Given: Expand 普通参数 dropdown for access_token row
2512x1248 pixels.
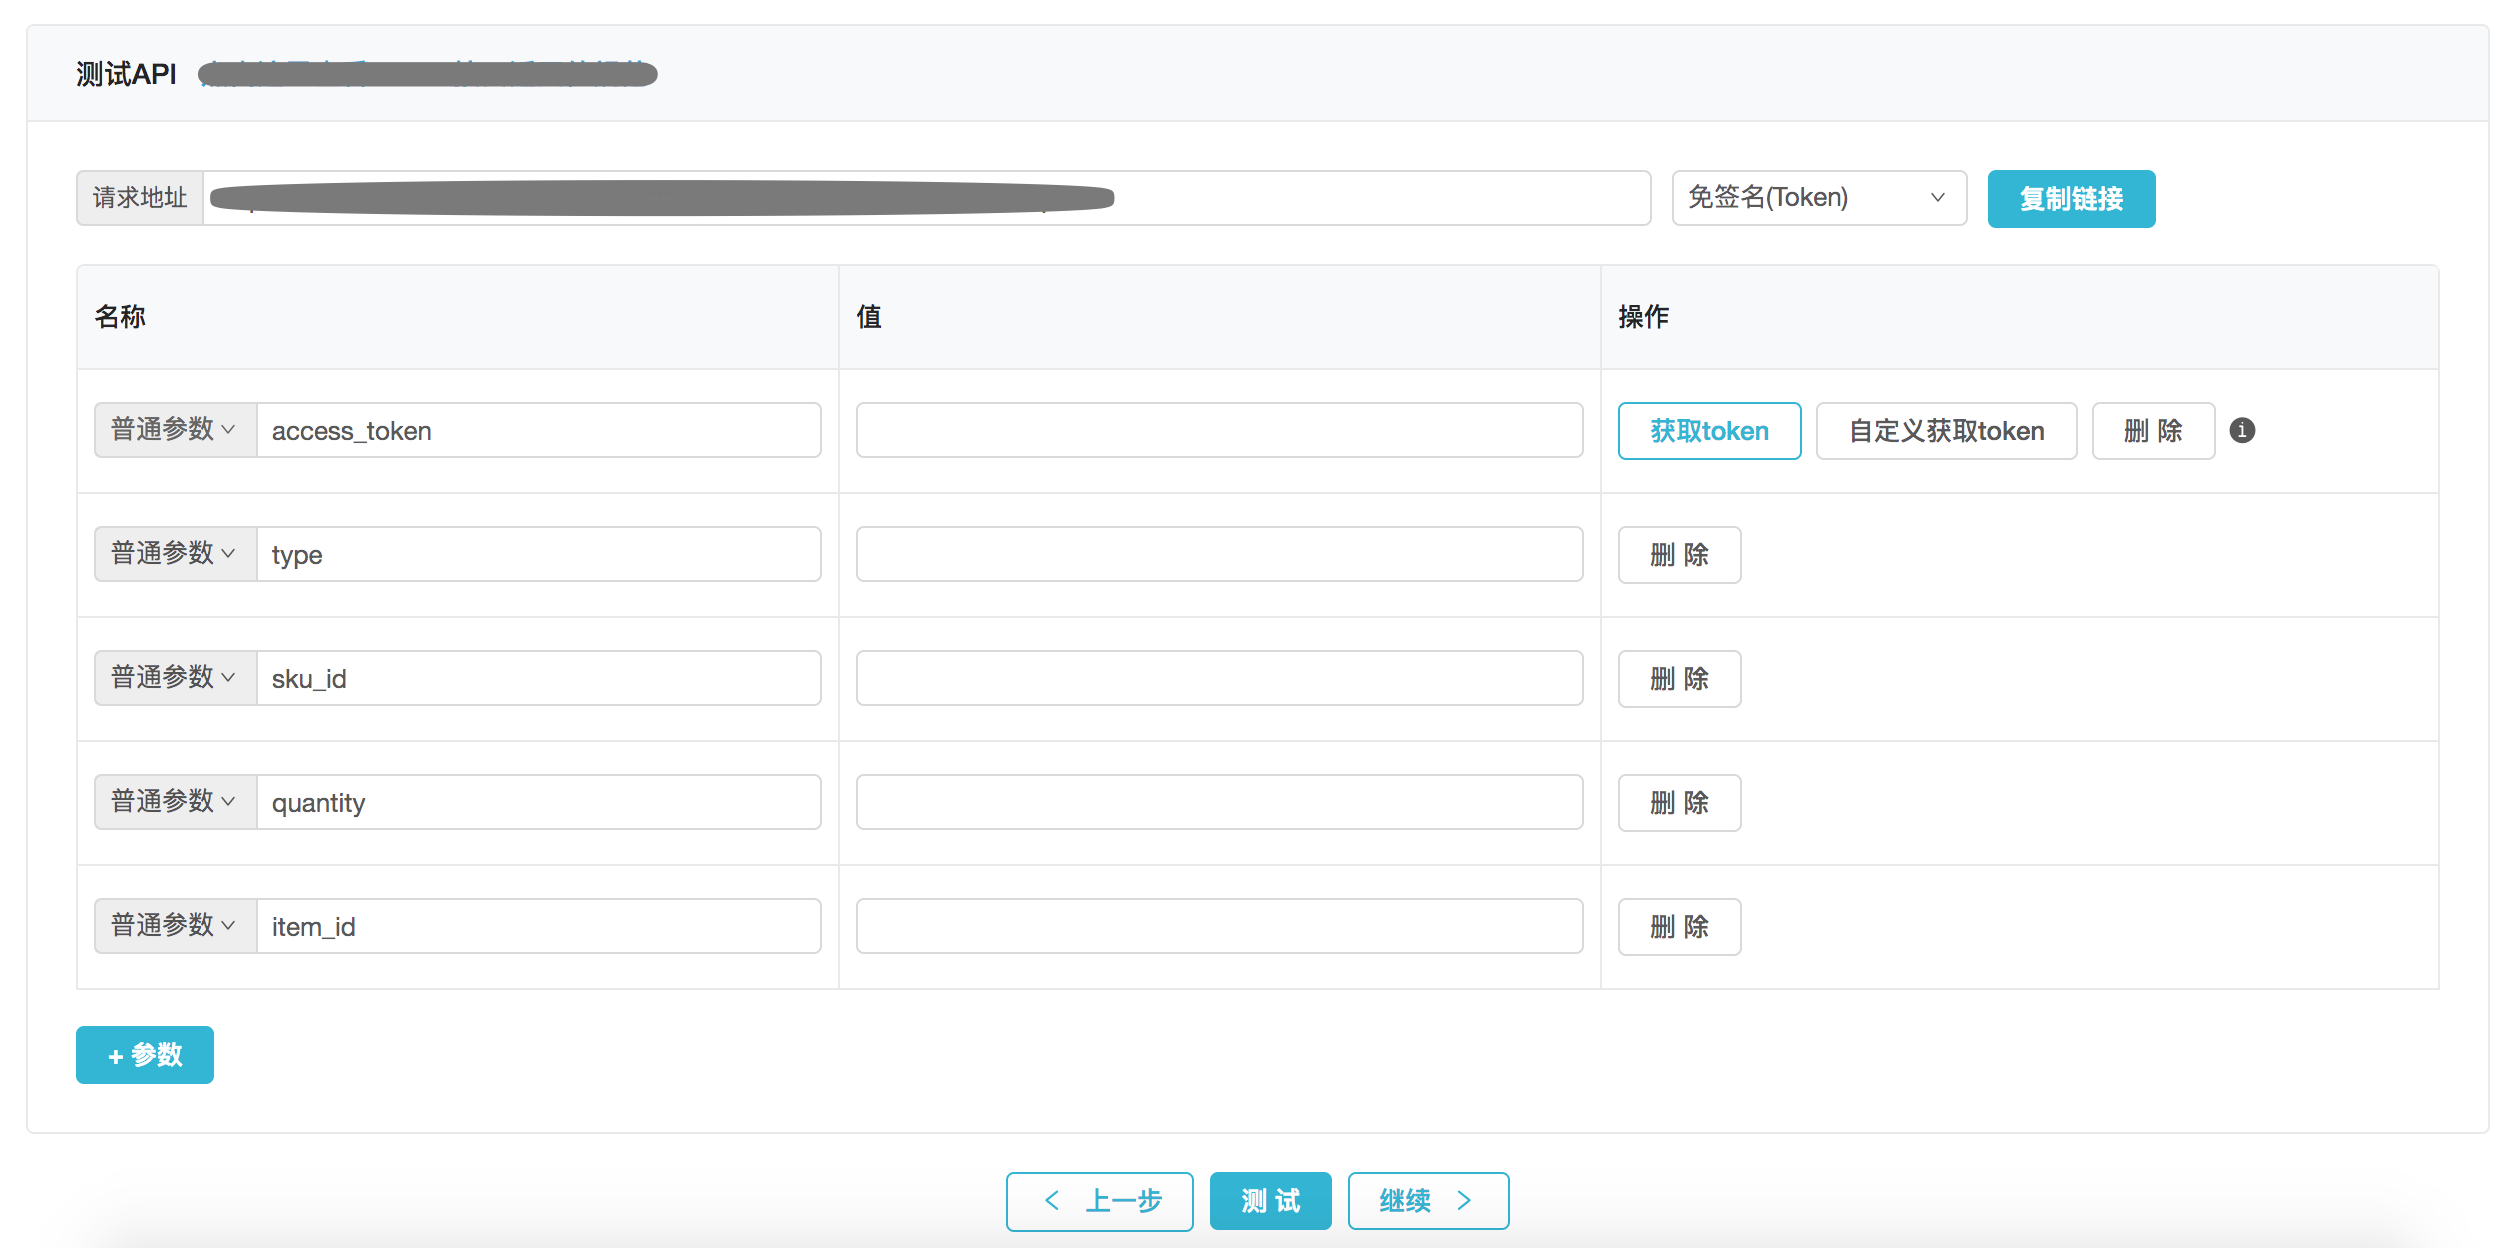Looking at the screenshot, I should 175,430.
